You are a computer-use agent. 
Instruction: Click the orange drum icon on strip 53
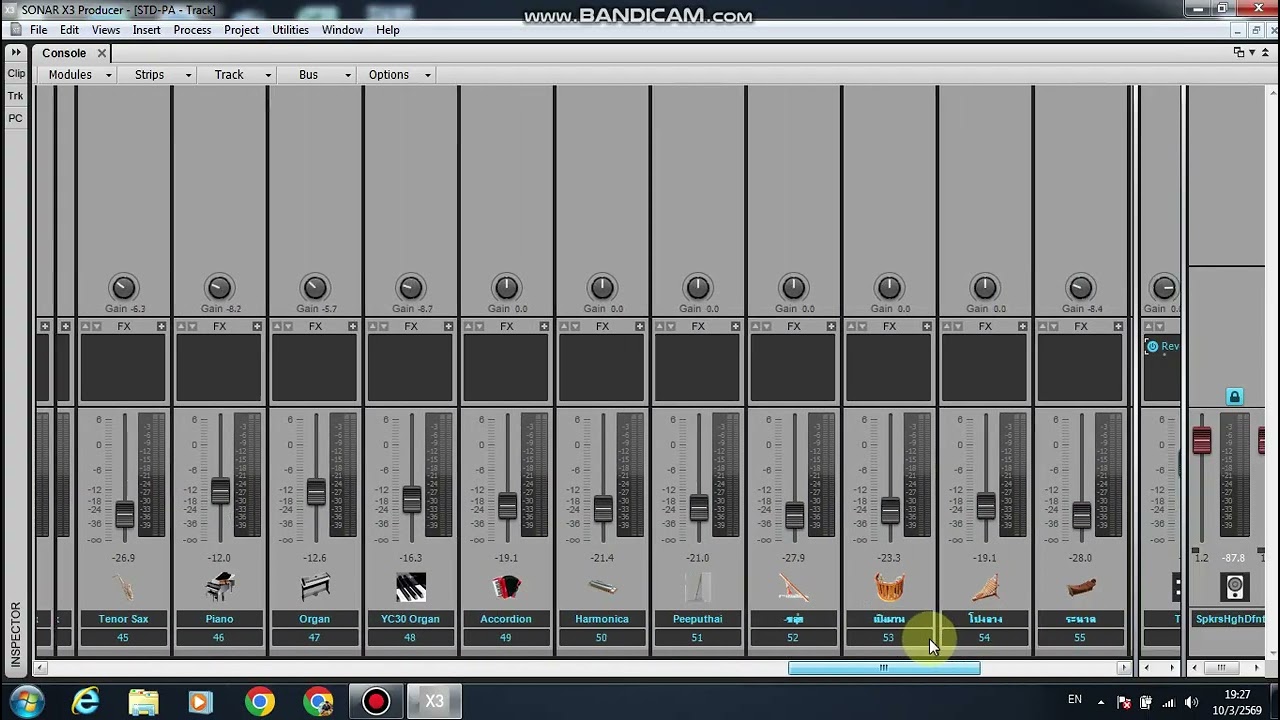click(889, 587)
